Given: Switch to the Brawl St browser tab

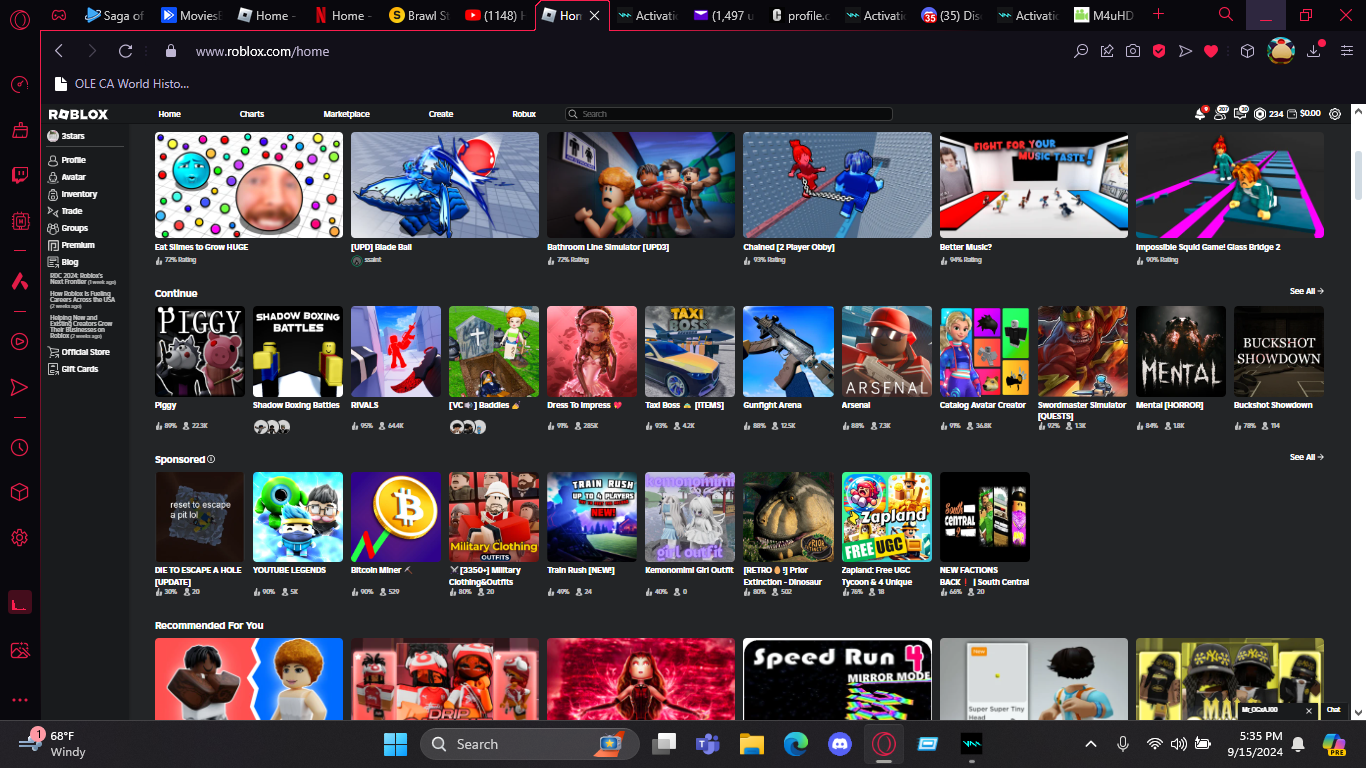Looking at the screenshot, I should point(419,15).
